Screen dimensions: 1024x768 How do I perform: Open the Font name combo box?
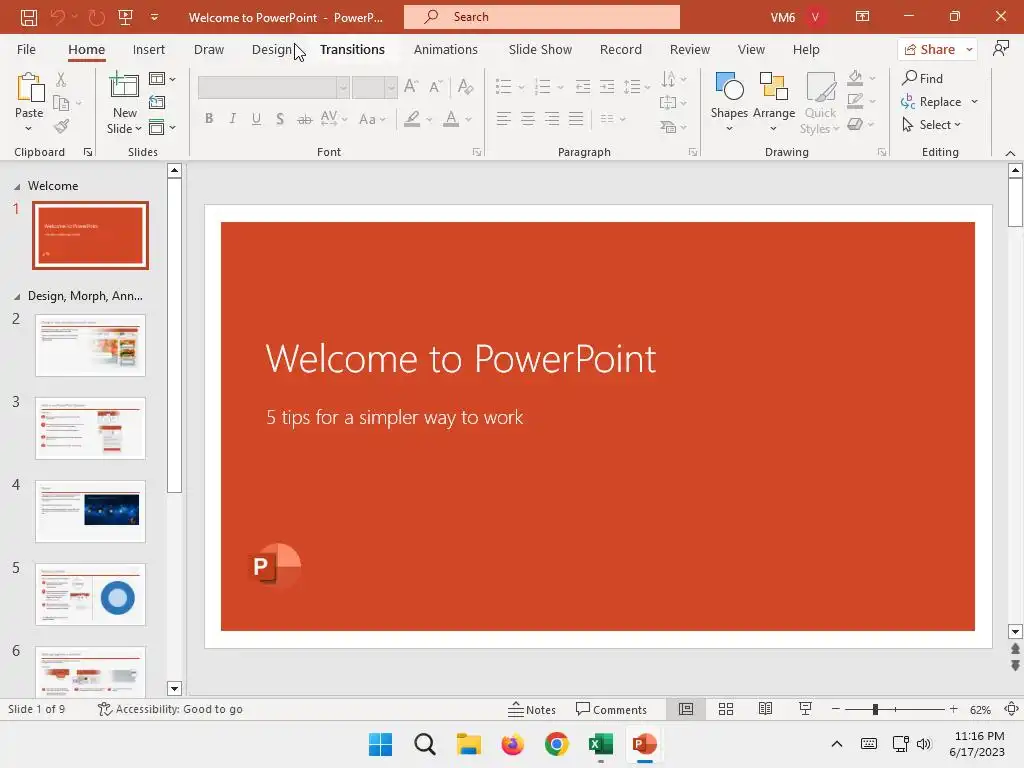[x=274, y=87]
